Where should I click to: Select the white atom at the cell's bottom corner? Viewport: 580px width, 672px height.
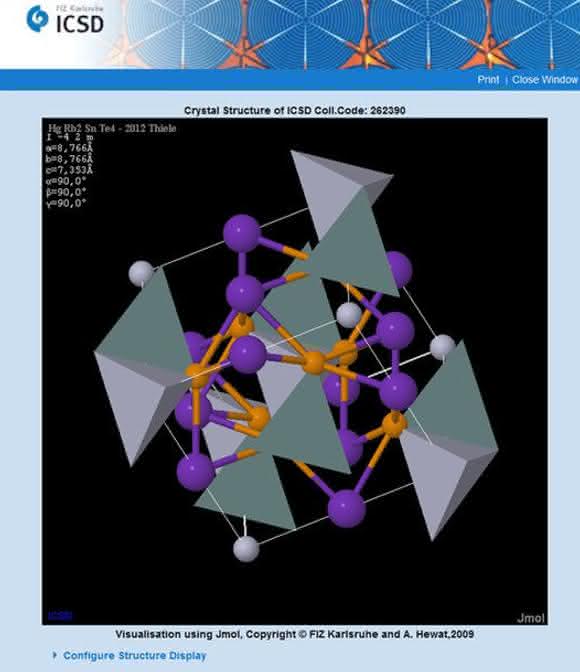pyautogui.click(x=246, y=549)
